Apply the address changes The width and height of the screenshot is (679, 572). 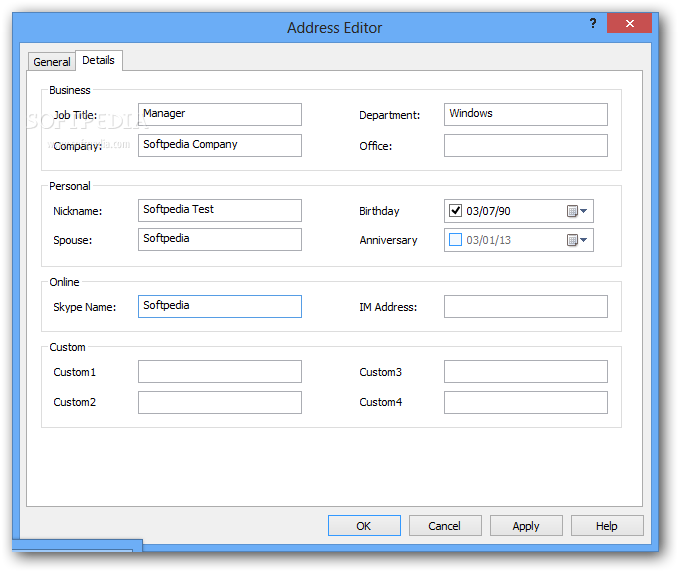526,526
